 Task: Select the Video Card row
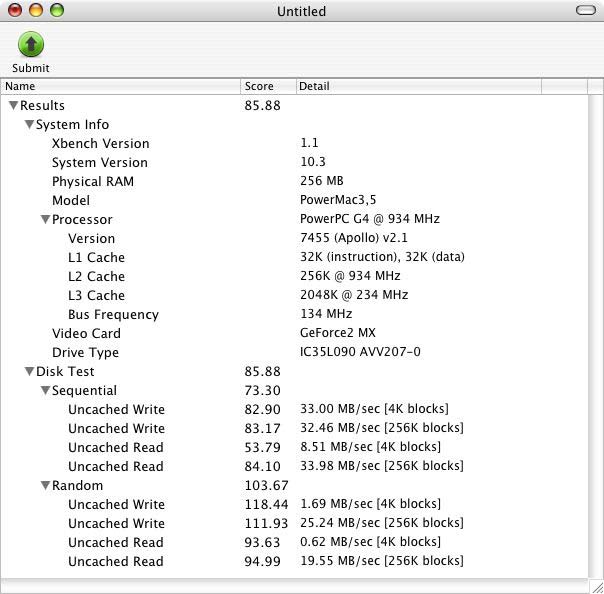tap(86, 334)
